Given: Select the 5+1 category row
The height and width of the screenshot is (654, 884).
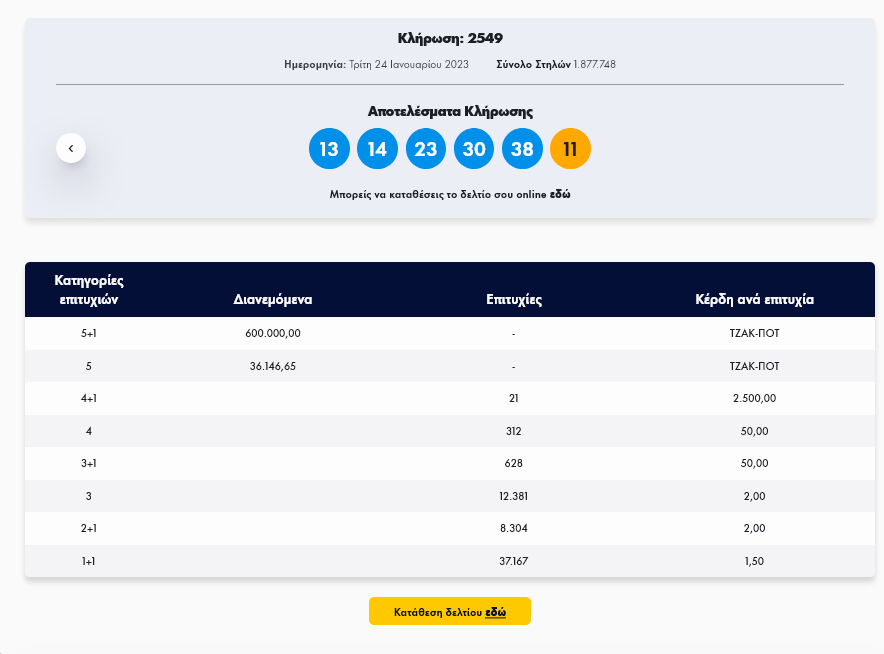Looking at the screenshot, I should click(x=89, y=333).
